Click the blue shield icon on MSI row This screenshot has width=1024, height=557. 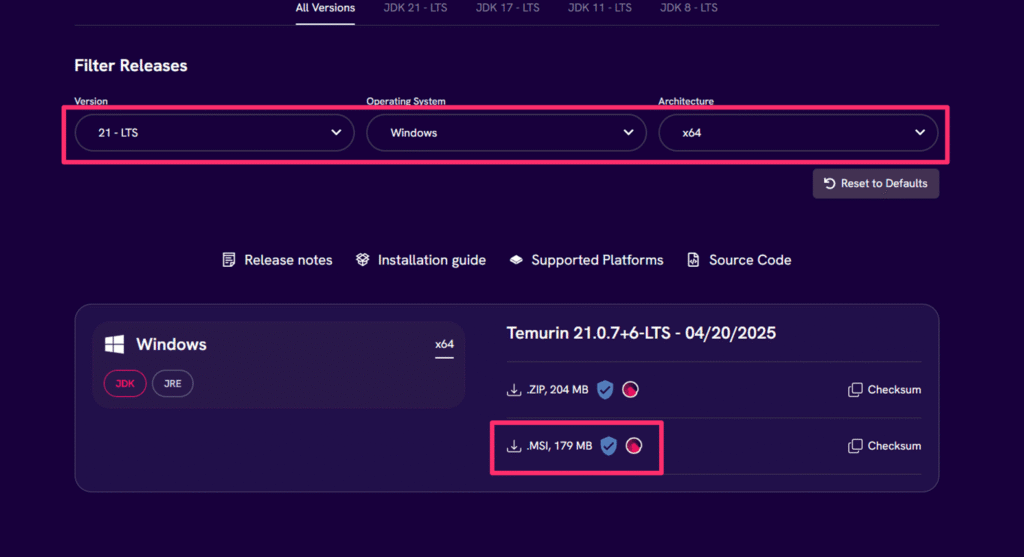click(609, 446)
